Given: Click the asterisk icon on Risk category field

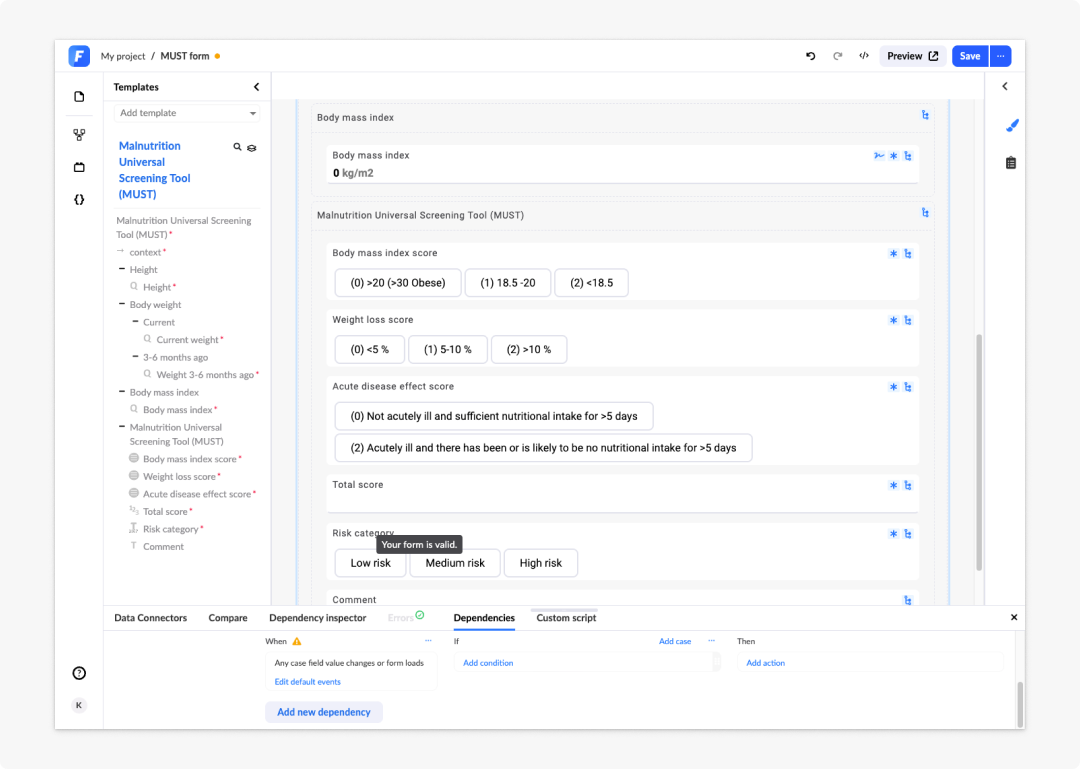Looking at the screenshot, I should 893,534.
